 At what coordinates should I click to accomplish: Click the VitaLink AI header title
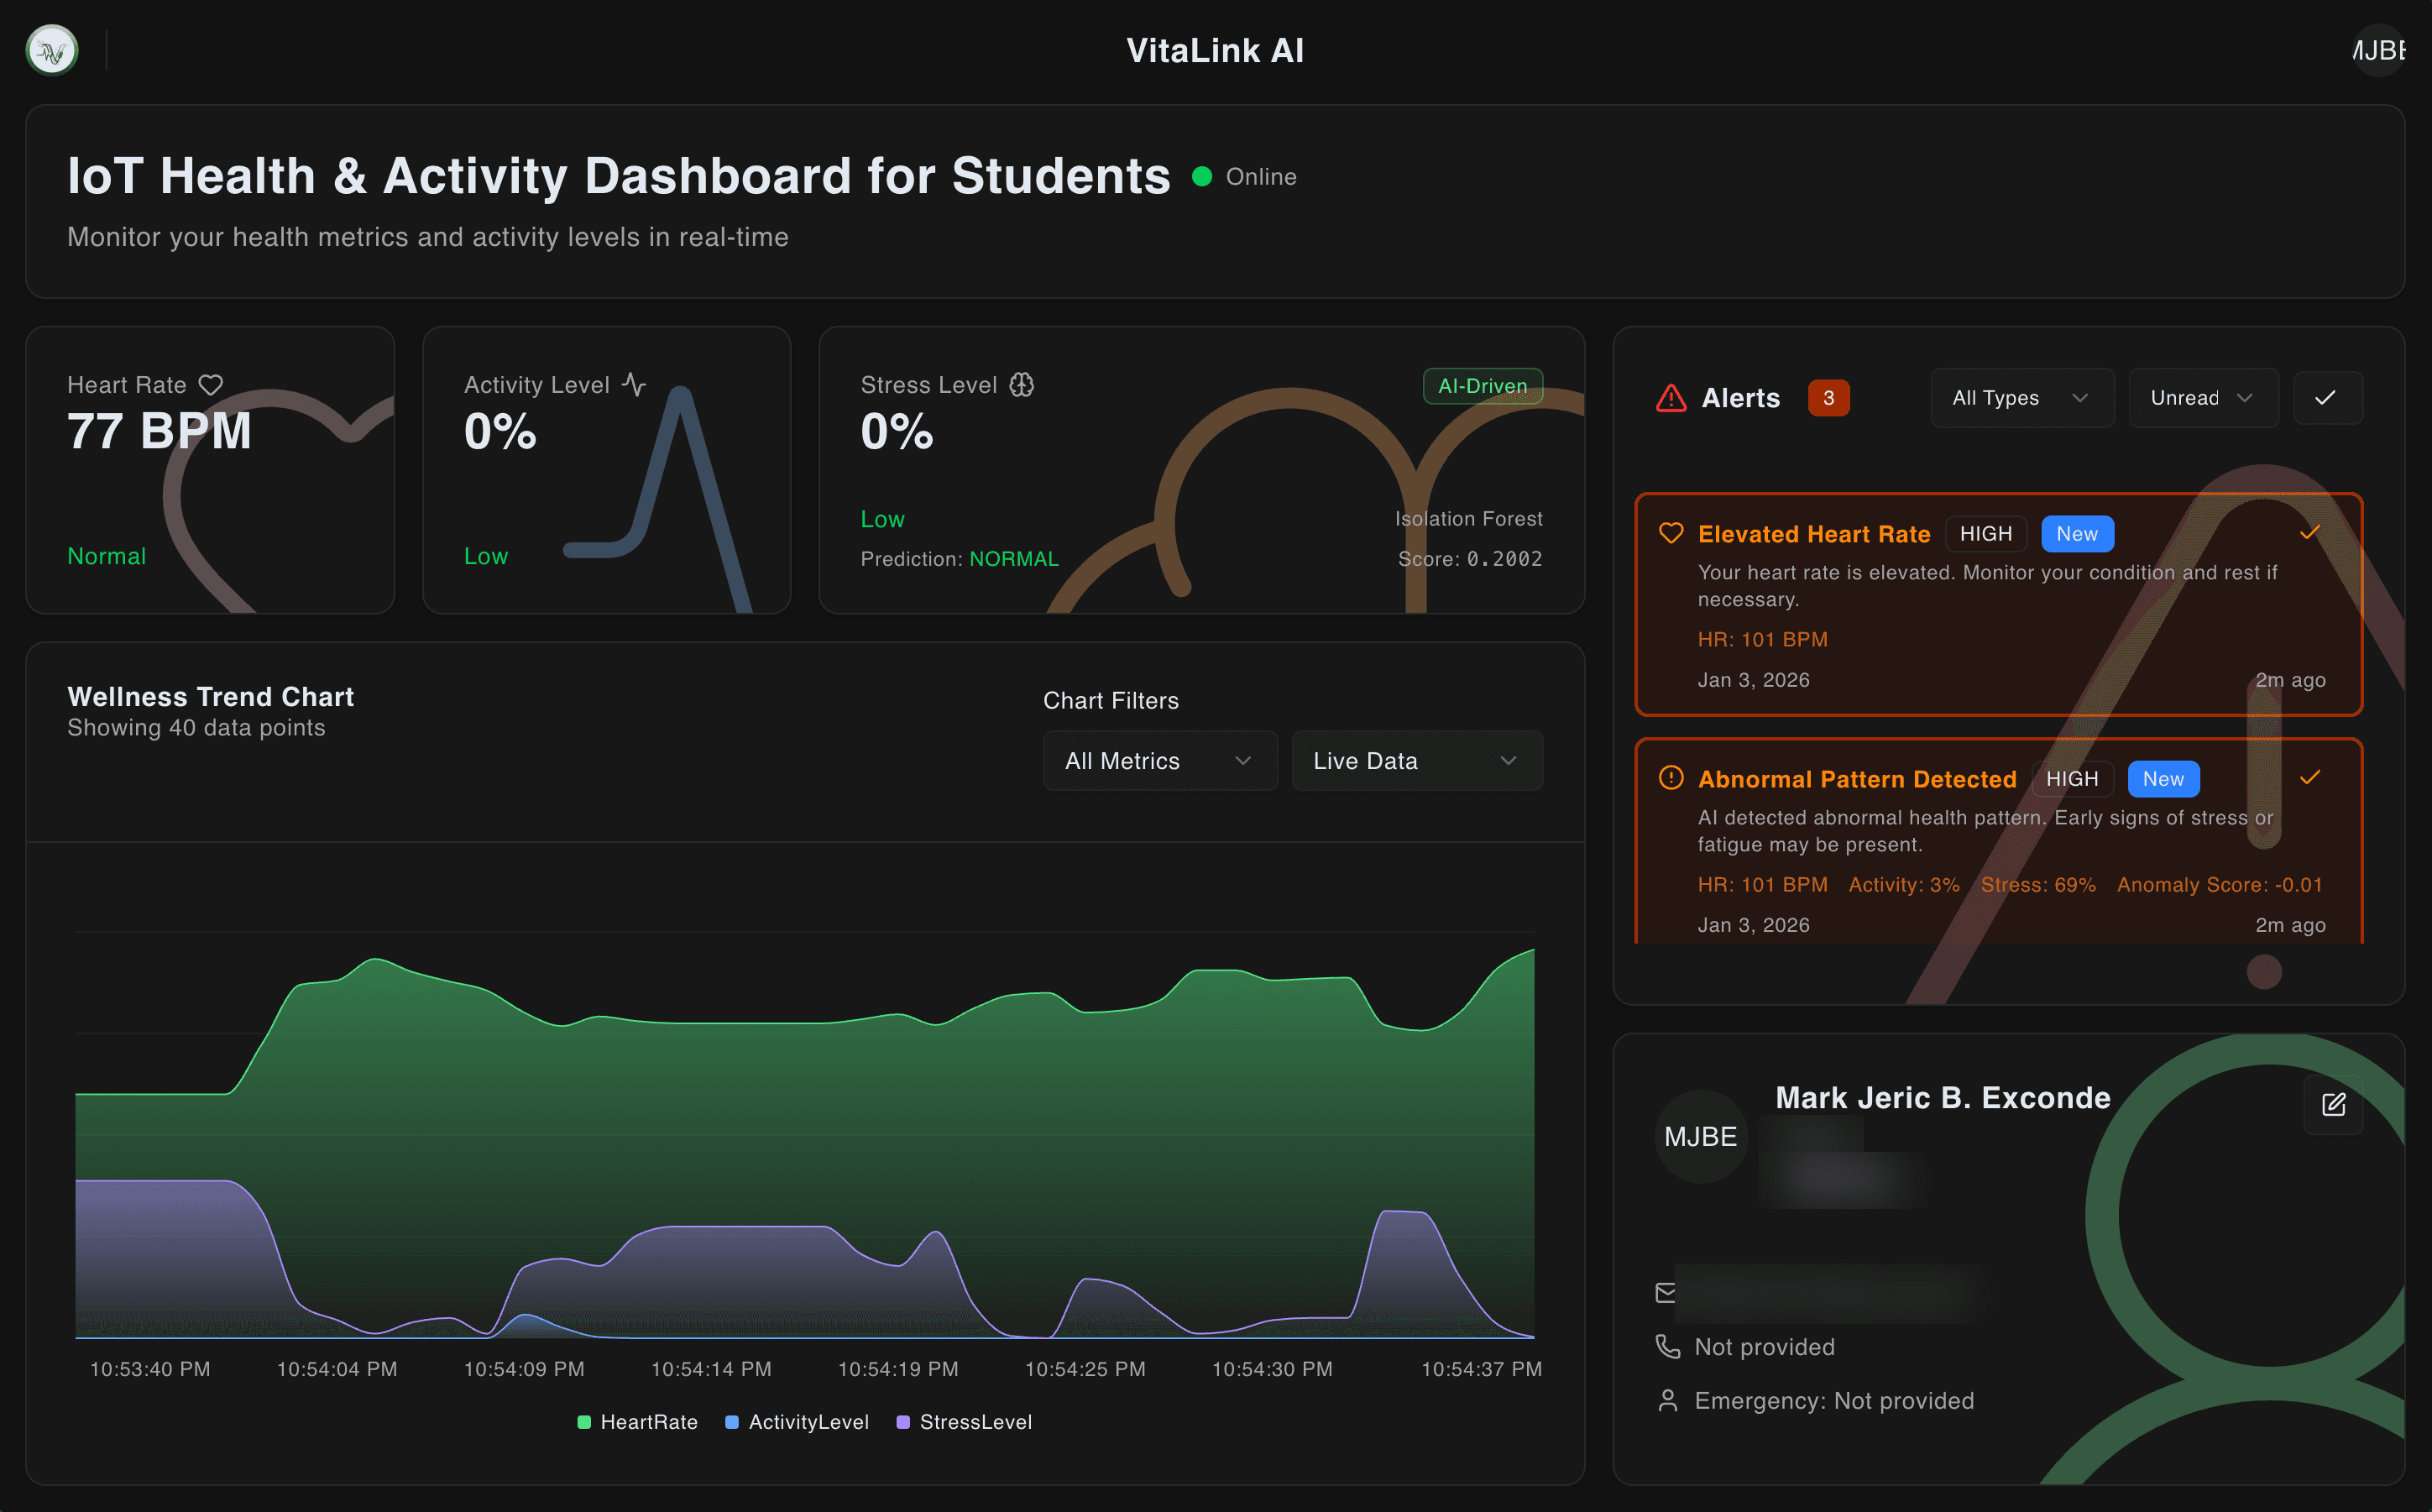[x=1215, y=51]
